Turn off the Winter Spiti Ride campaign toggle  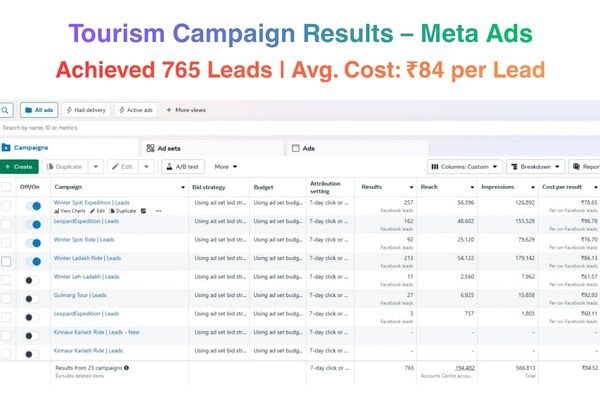point(33,243)
